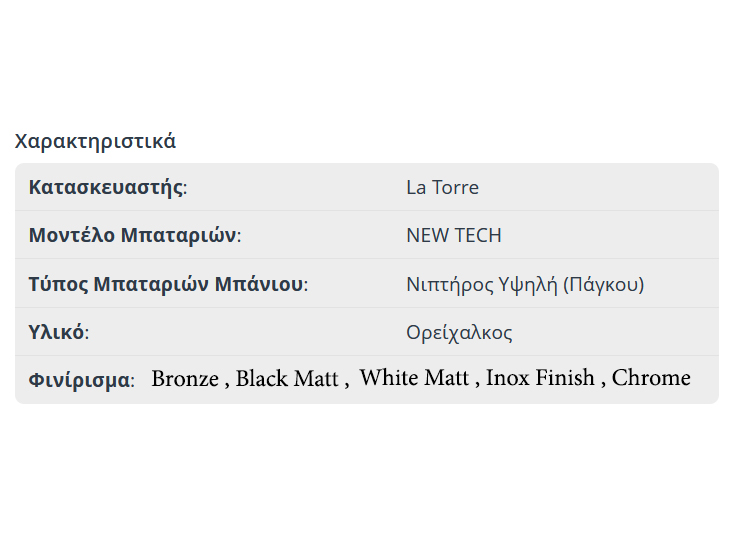Select the La Torre manufacturer value

click(x=442, y=187)
